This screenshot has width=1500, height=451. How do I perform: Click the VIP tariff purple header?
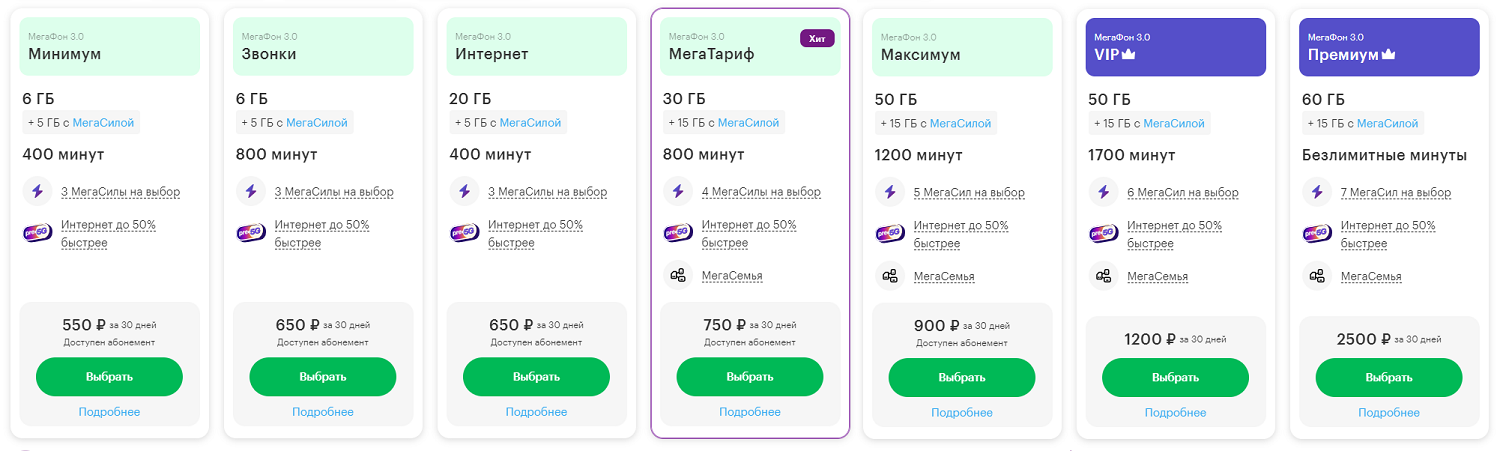coord(1175,46)
